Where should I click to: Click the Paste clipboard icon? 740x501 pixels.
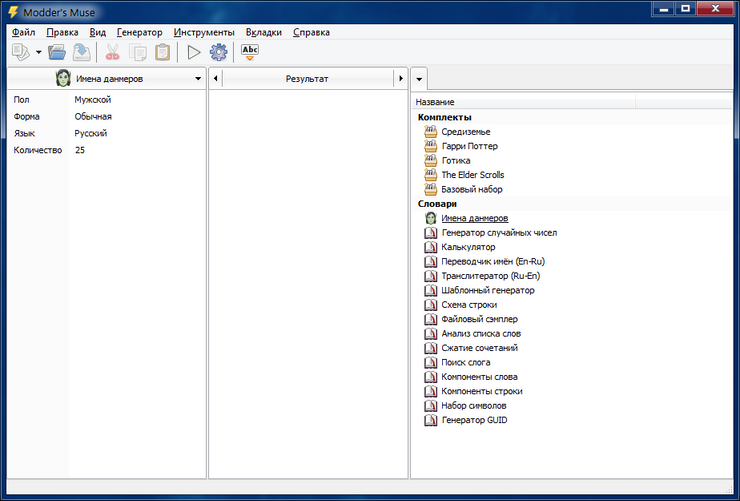point(162,52)
